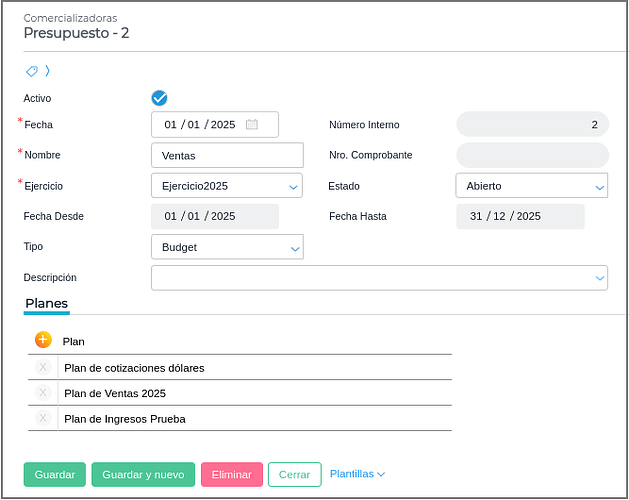Click the blue tag icon
This screenshot has width=629, height=500.
click(32, 71)
